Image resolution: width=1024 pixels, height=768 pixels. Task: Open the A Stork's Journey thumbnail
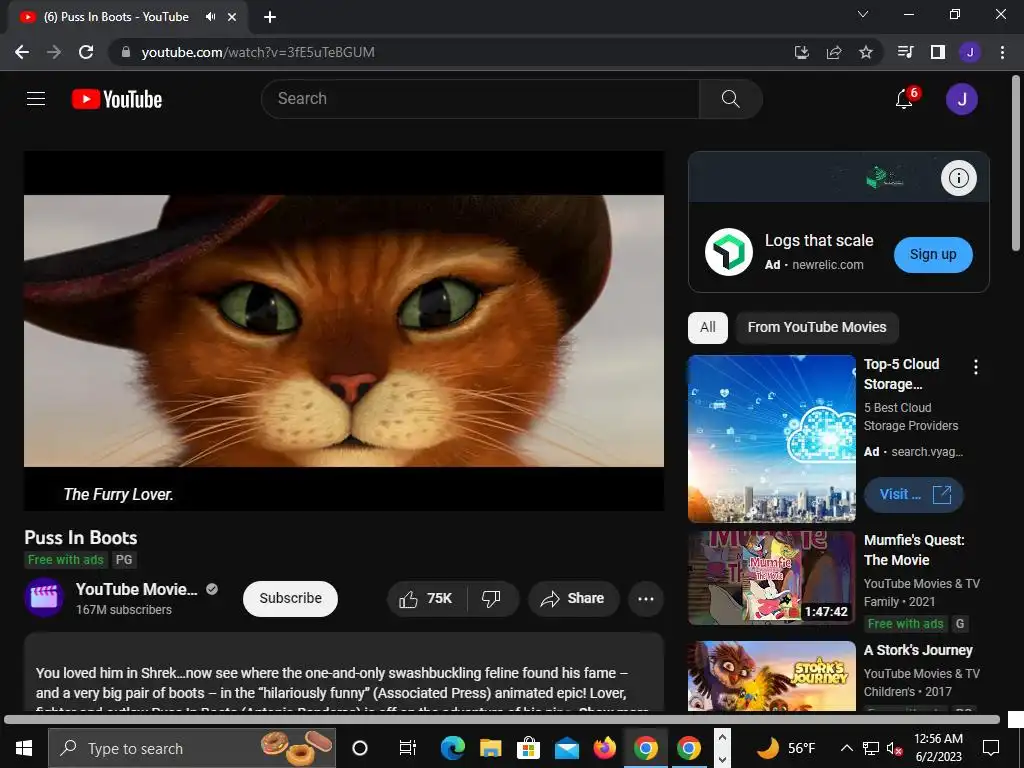pyautogui.click(x=771, y=676)
